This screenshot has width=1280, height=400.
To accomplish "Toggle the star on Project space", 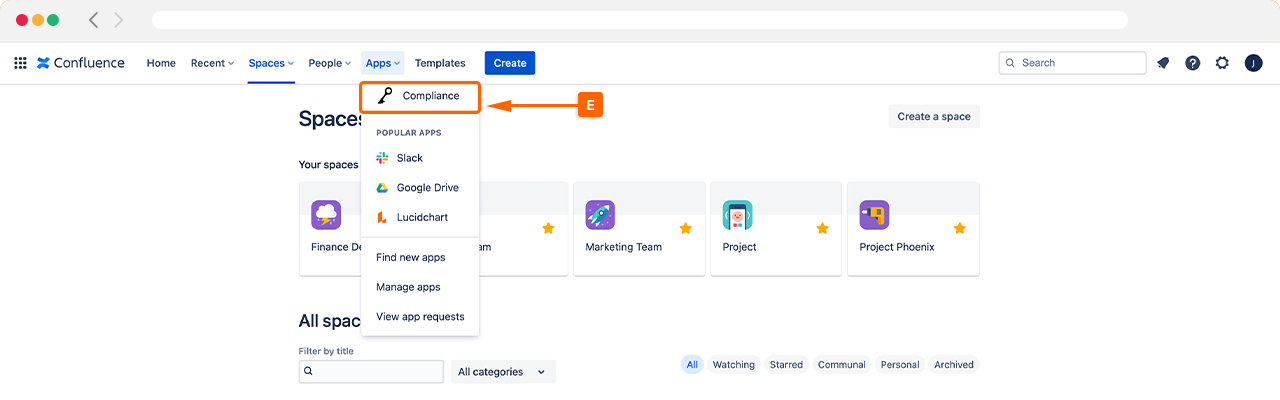I will click(822, 228).
